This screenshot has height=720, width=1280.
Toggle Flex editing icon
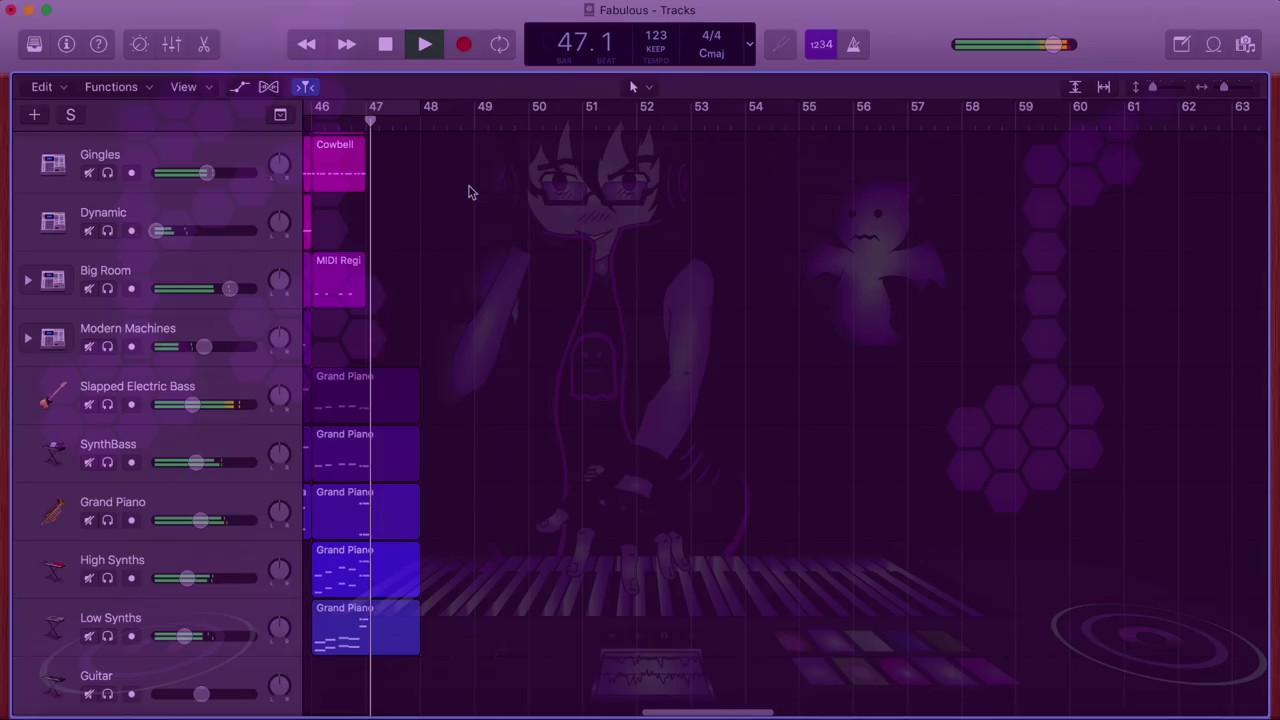[x=269, y=87]
